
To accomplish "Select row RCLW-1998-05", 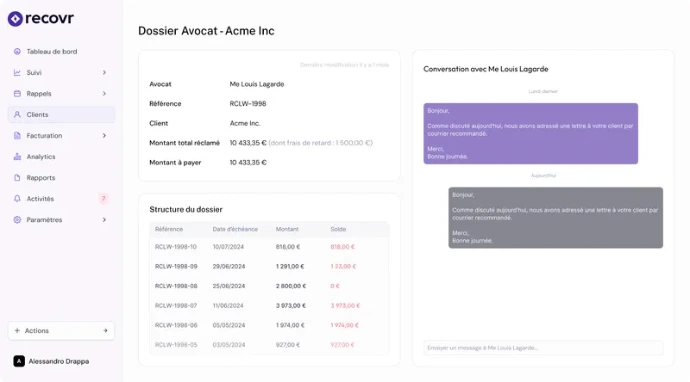I will [269, 345].
